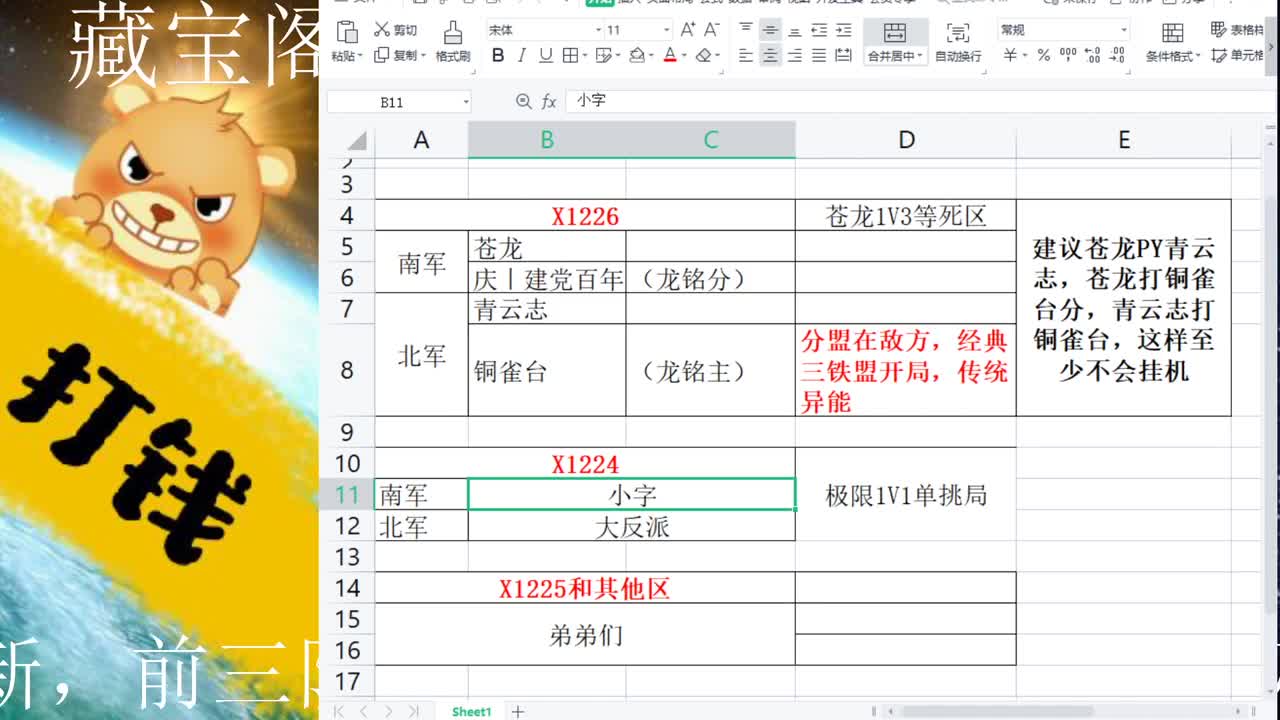Screen dimensions: 1280x720
Task: Apply percent style to the cell
Action: point(1043,56)
